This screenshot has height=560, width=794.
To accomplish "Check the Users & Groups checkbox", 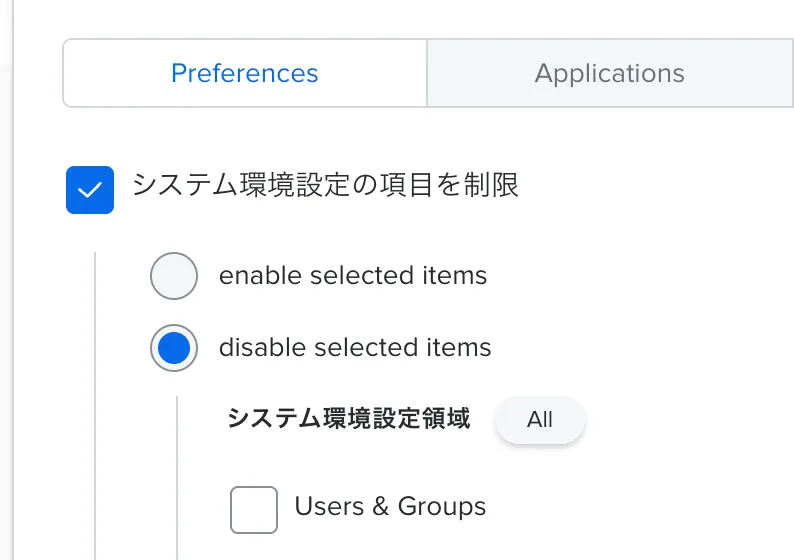I will 254,509.
